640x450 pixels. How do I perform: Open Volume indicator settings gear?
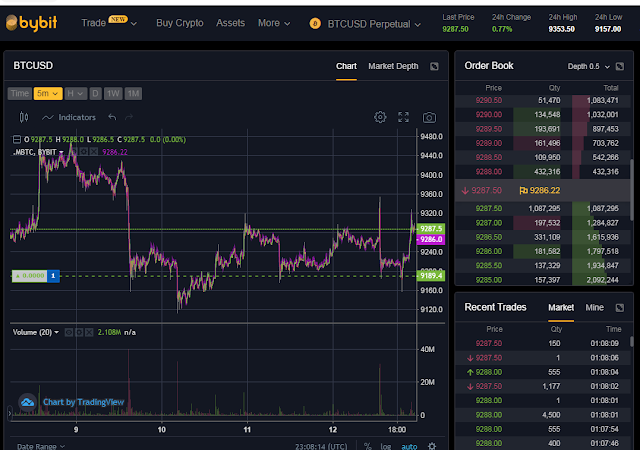79,332
